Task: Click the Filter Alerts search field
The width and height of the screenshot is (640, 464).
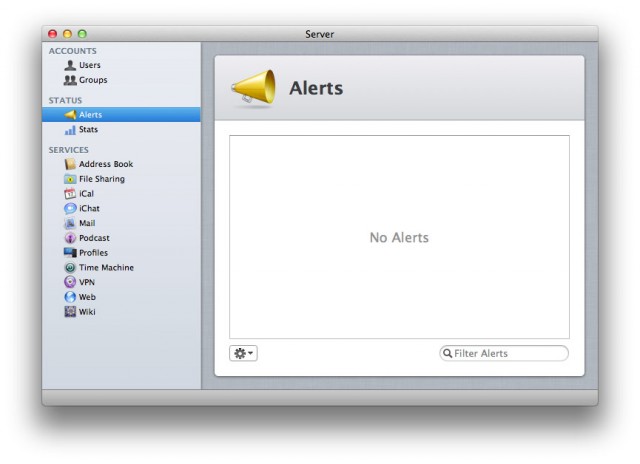Action: click(504, 353)
